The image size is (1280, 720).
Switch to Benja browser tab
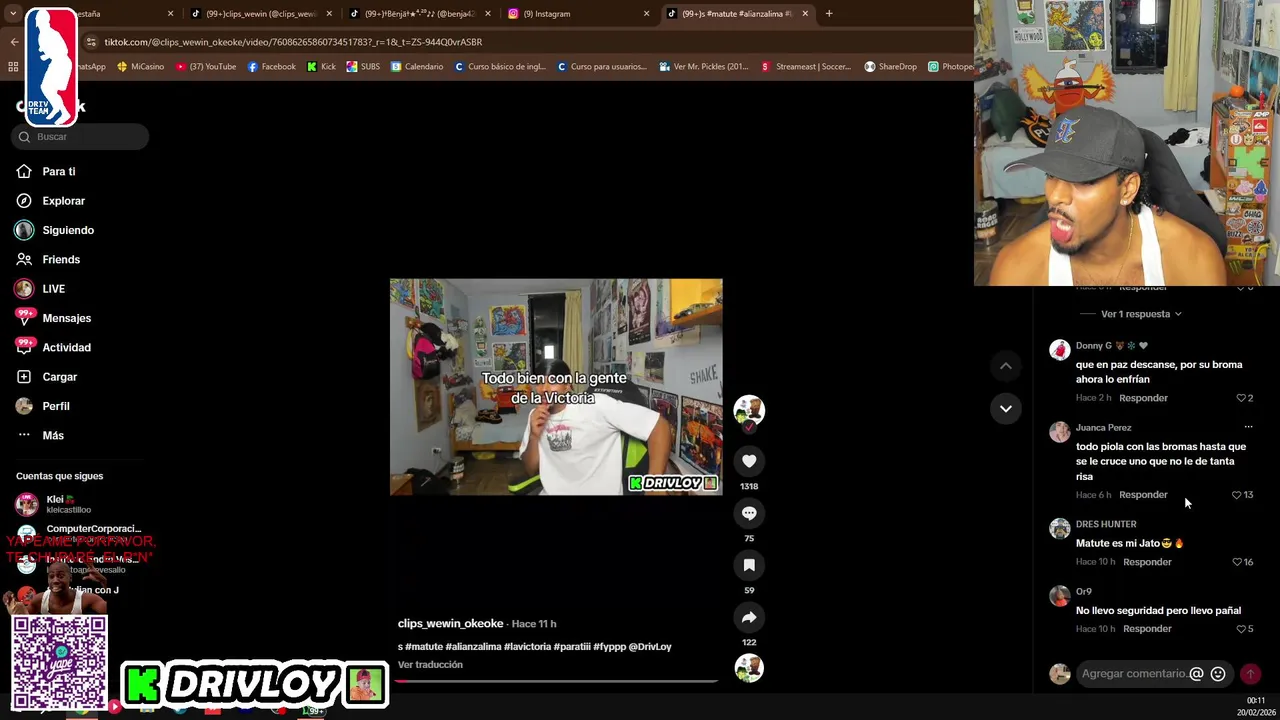[x=418, y=14]
